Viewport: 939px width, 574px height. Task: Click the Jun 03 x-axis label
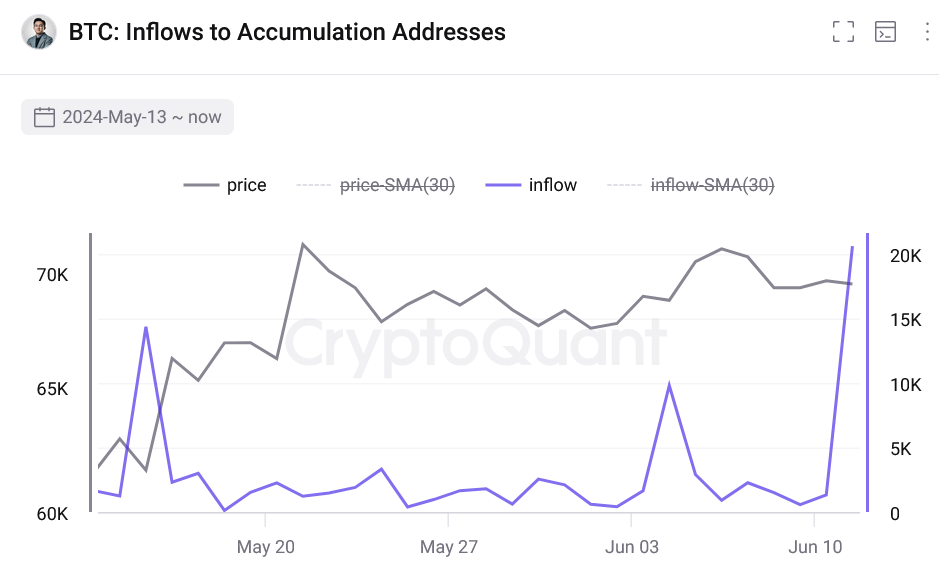click(x=632, y=547)
